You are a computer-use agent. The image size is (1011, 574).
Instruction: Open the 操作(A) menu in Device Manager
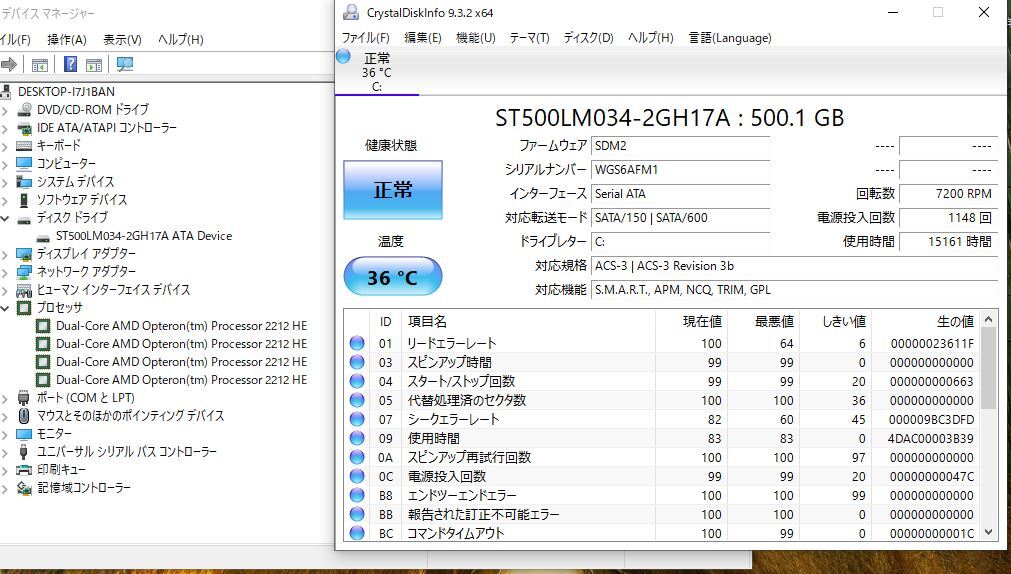point(66,39)
